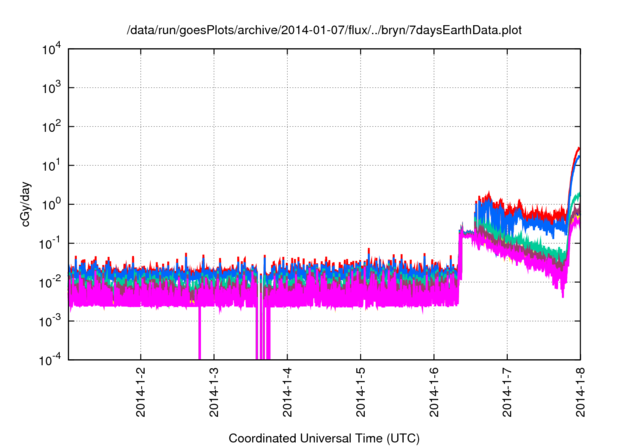
Task: Click the 2014-1-2 date tick label
Action: (141, 392)
